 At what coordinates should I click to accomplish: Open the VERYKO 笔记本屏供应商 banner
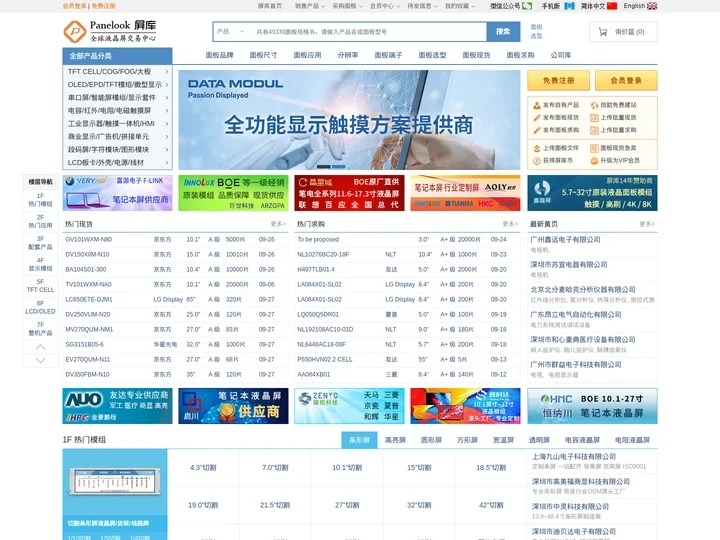(x=118, y=193)
